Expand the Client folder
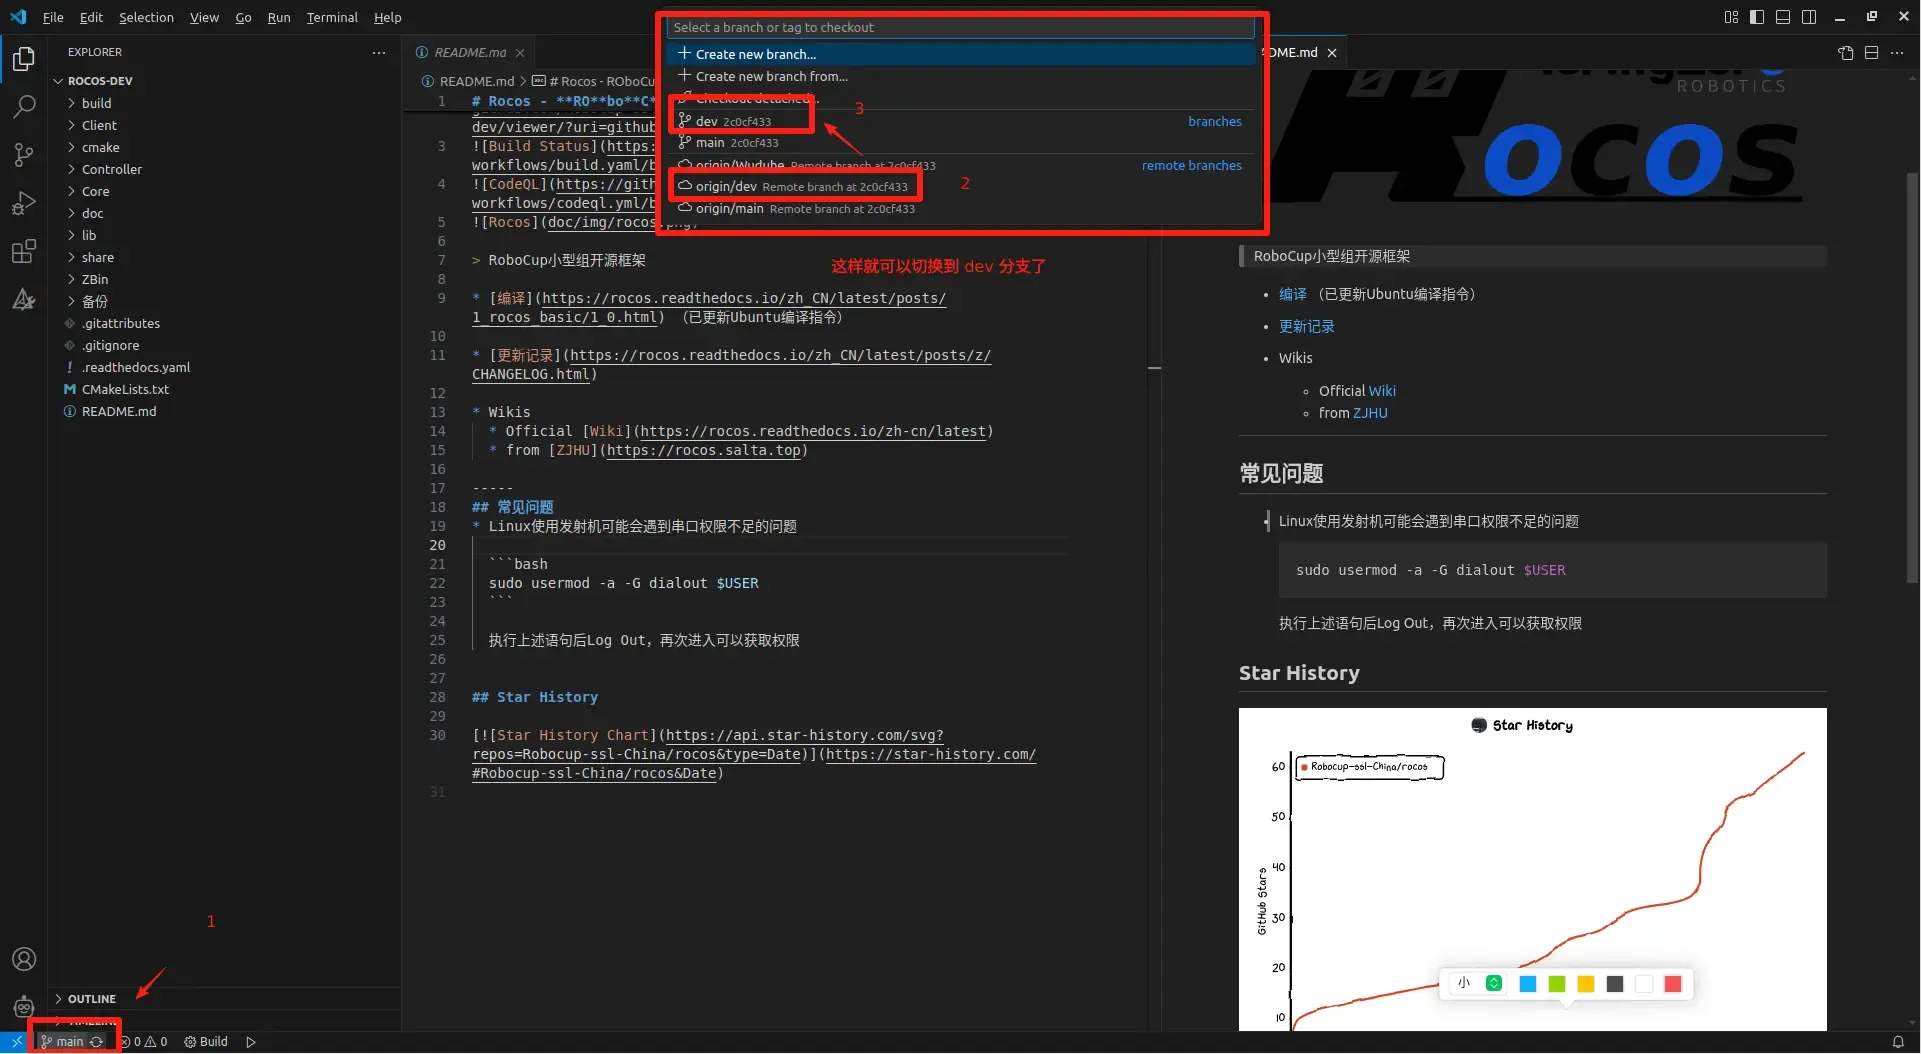The image size is (1921, 1054). 226,125
